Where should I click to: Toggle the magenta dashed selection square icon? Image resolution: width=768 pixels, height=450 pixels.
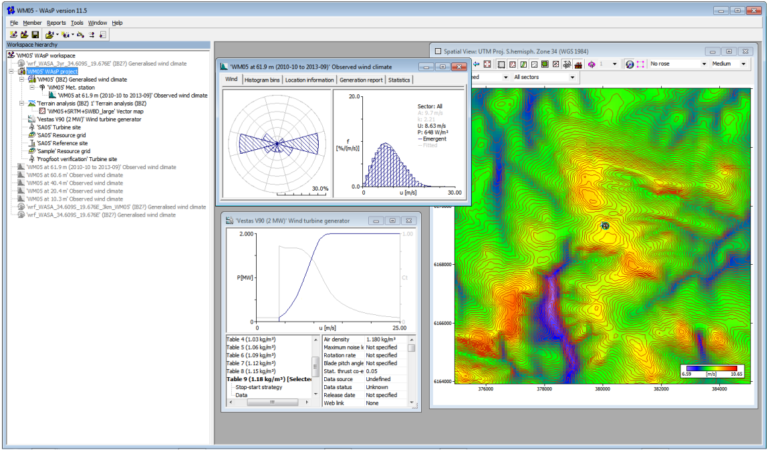point(640,64)
